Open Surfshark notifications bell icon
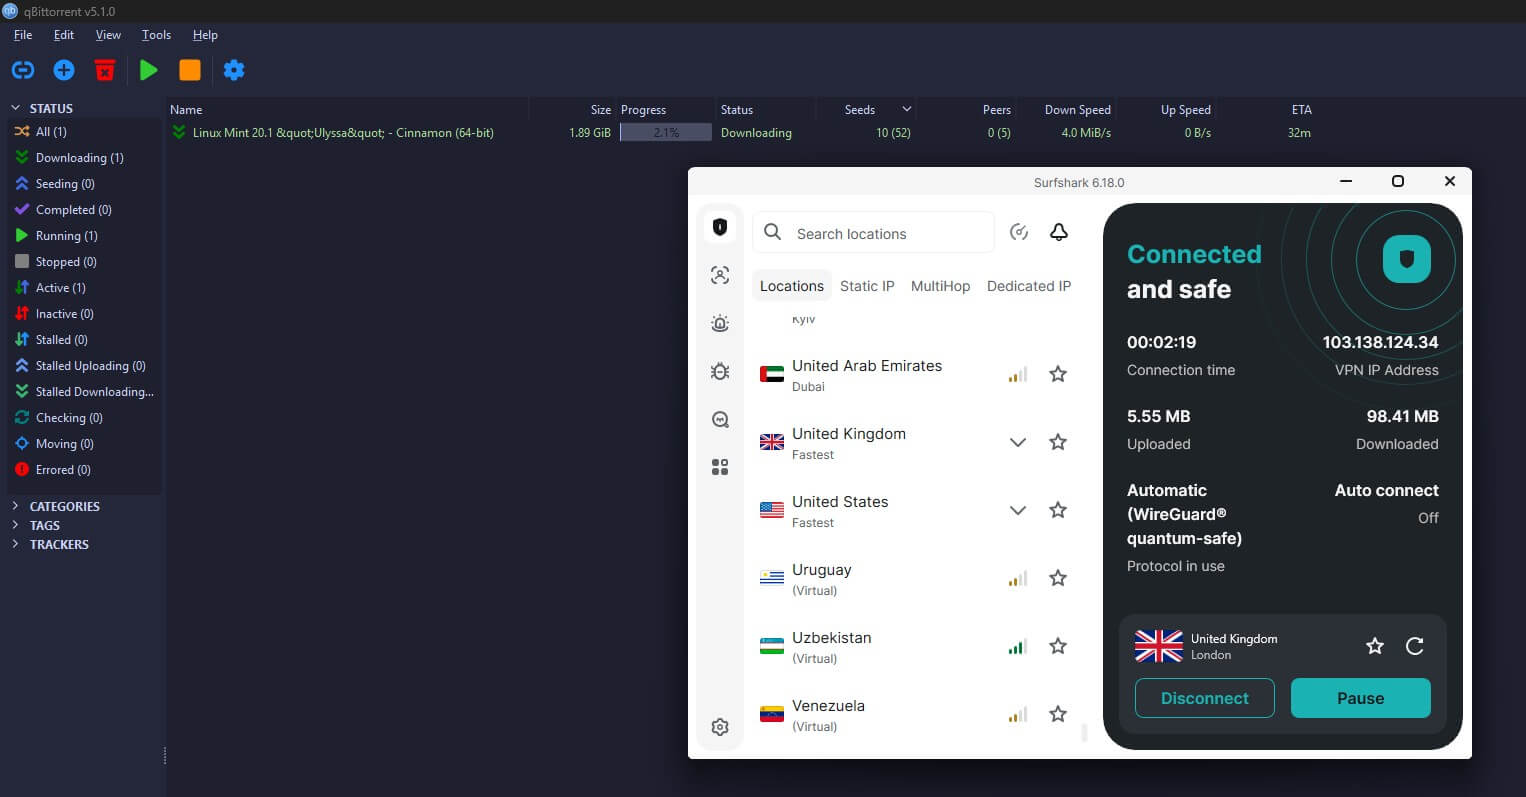1526x797 pixels. click(x=1059, y=232)
